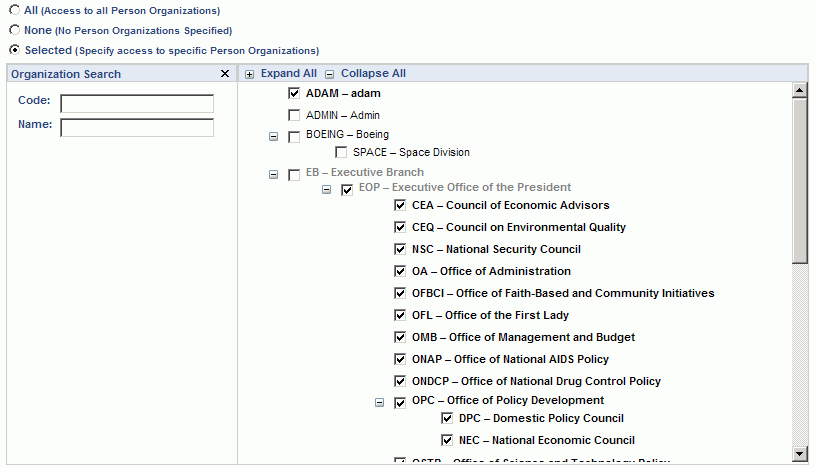Select the BOEING – Boeing label

[347, 134]
